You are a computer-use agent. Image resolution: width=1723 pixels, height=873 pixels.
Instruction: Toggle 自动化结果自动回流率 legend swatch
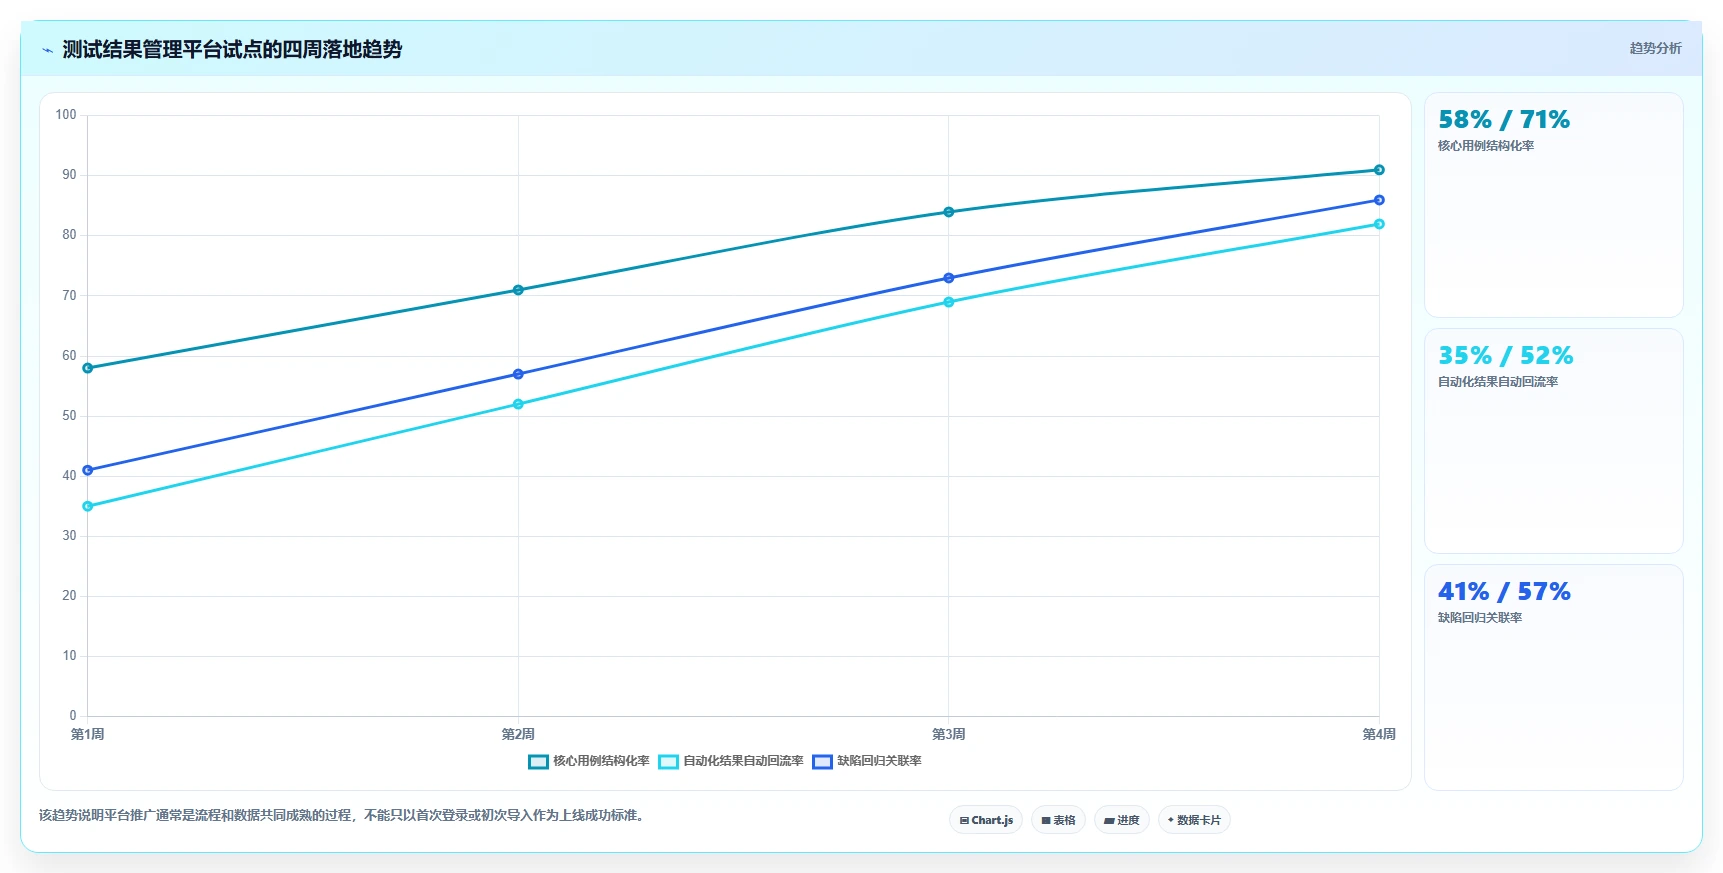coord(668,762)
